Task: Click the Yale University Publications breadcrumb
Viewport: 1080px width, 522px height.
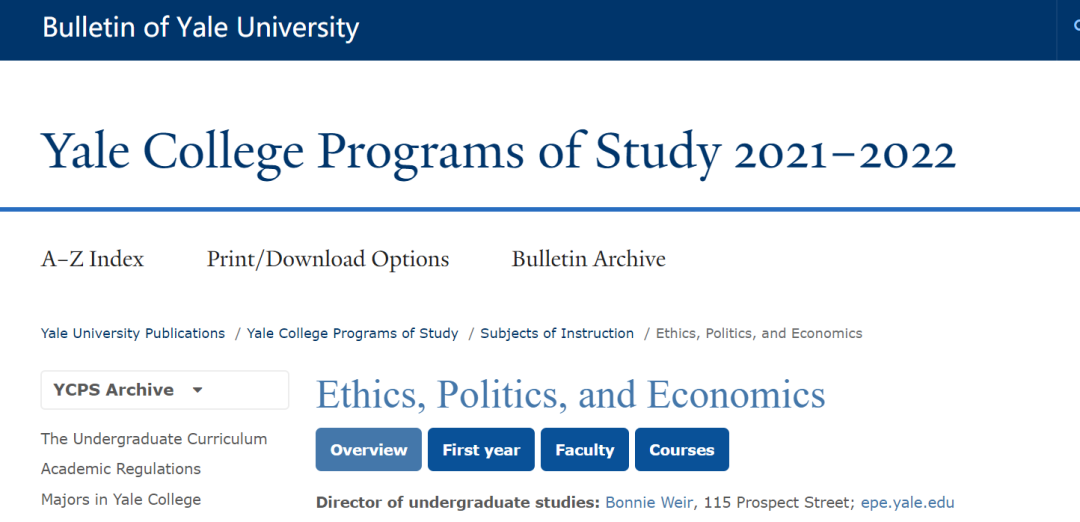Action: [133, 333]
